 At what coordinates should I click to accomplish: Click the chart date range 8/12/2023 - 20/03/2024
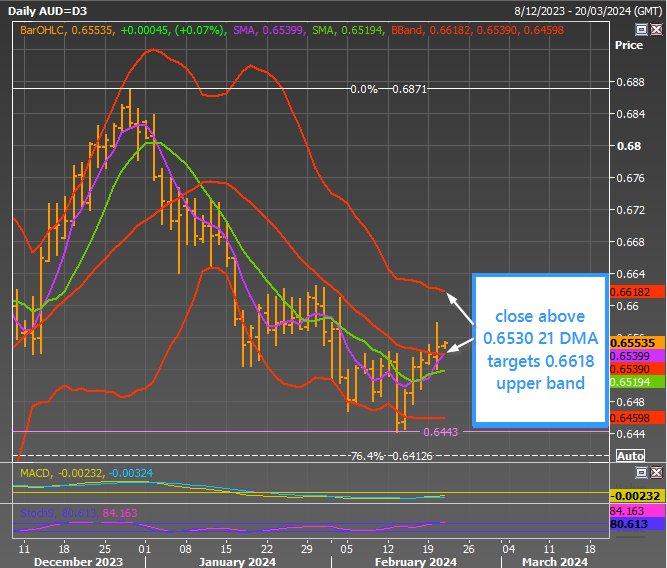coord(588,11)
